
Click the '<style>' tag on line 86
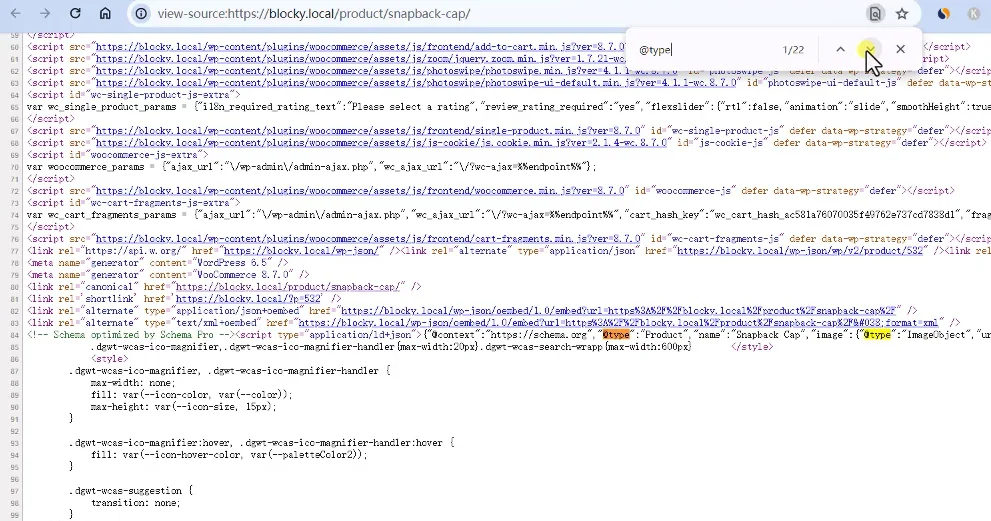coord(109,359)
